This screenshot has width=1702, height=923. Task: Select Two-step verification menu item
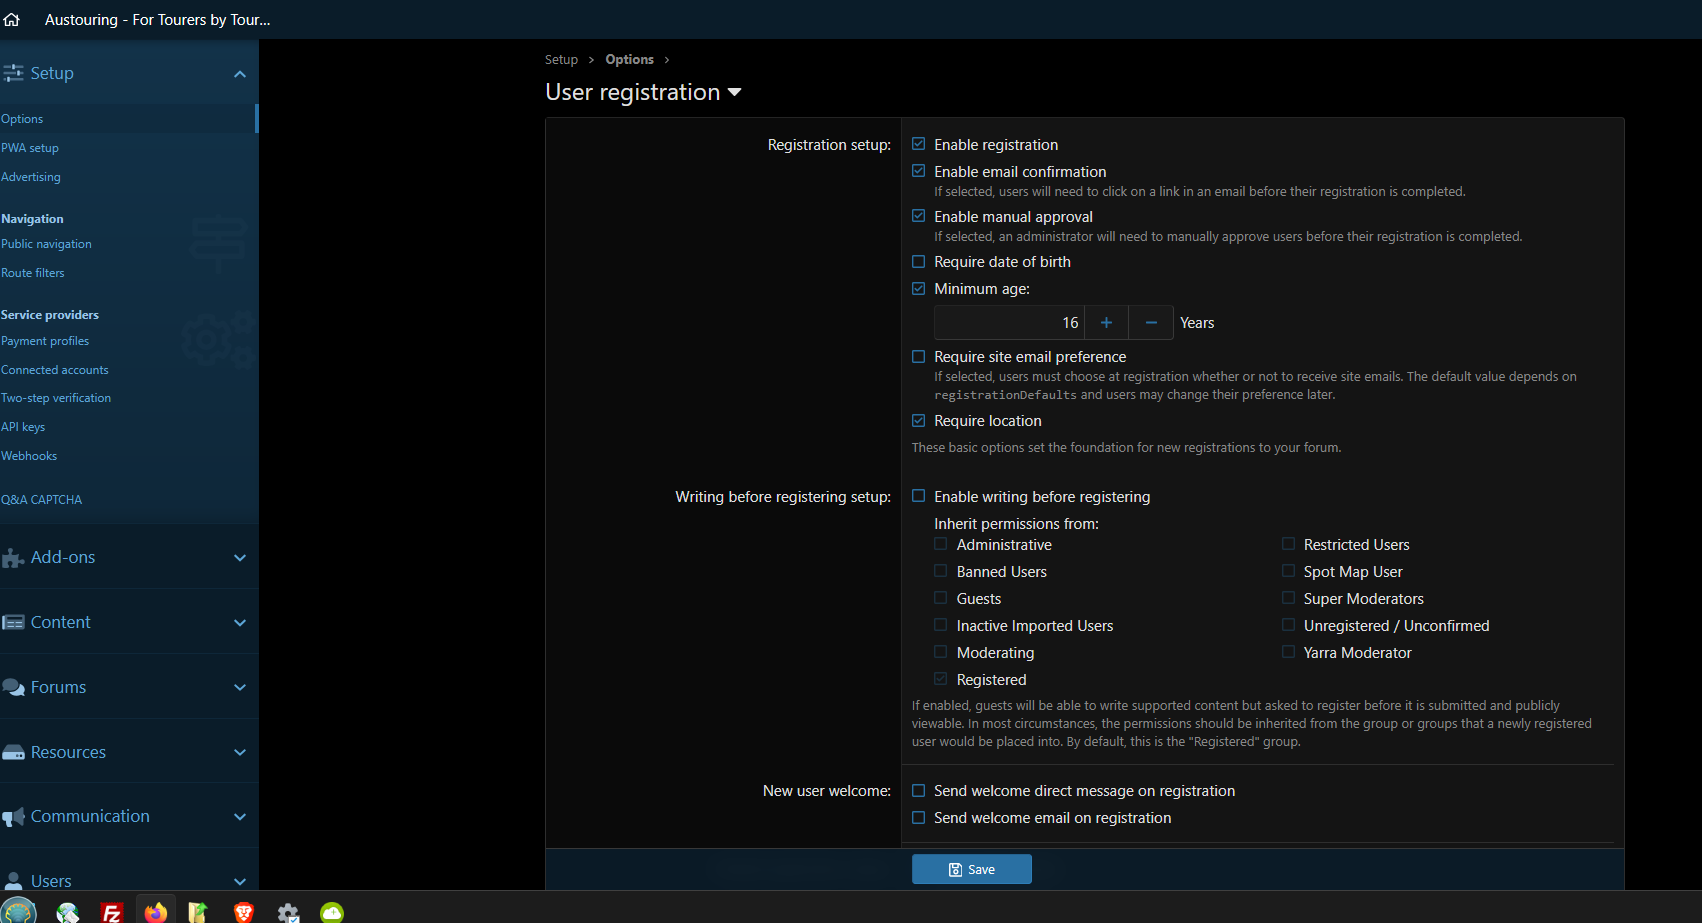56,398
